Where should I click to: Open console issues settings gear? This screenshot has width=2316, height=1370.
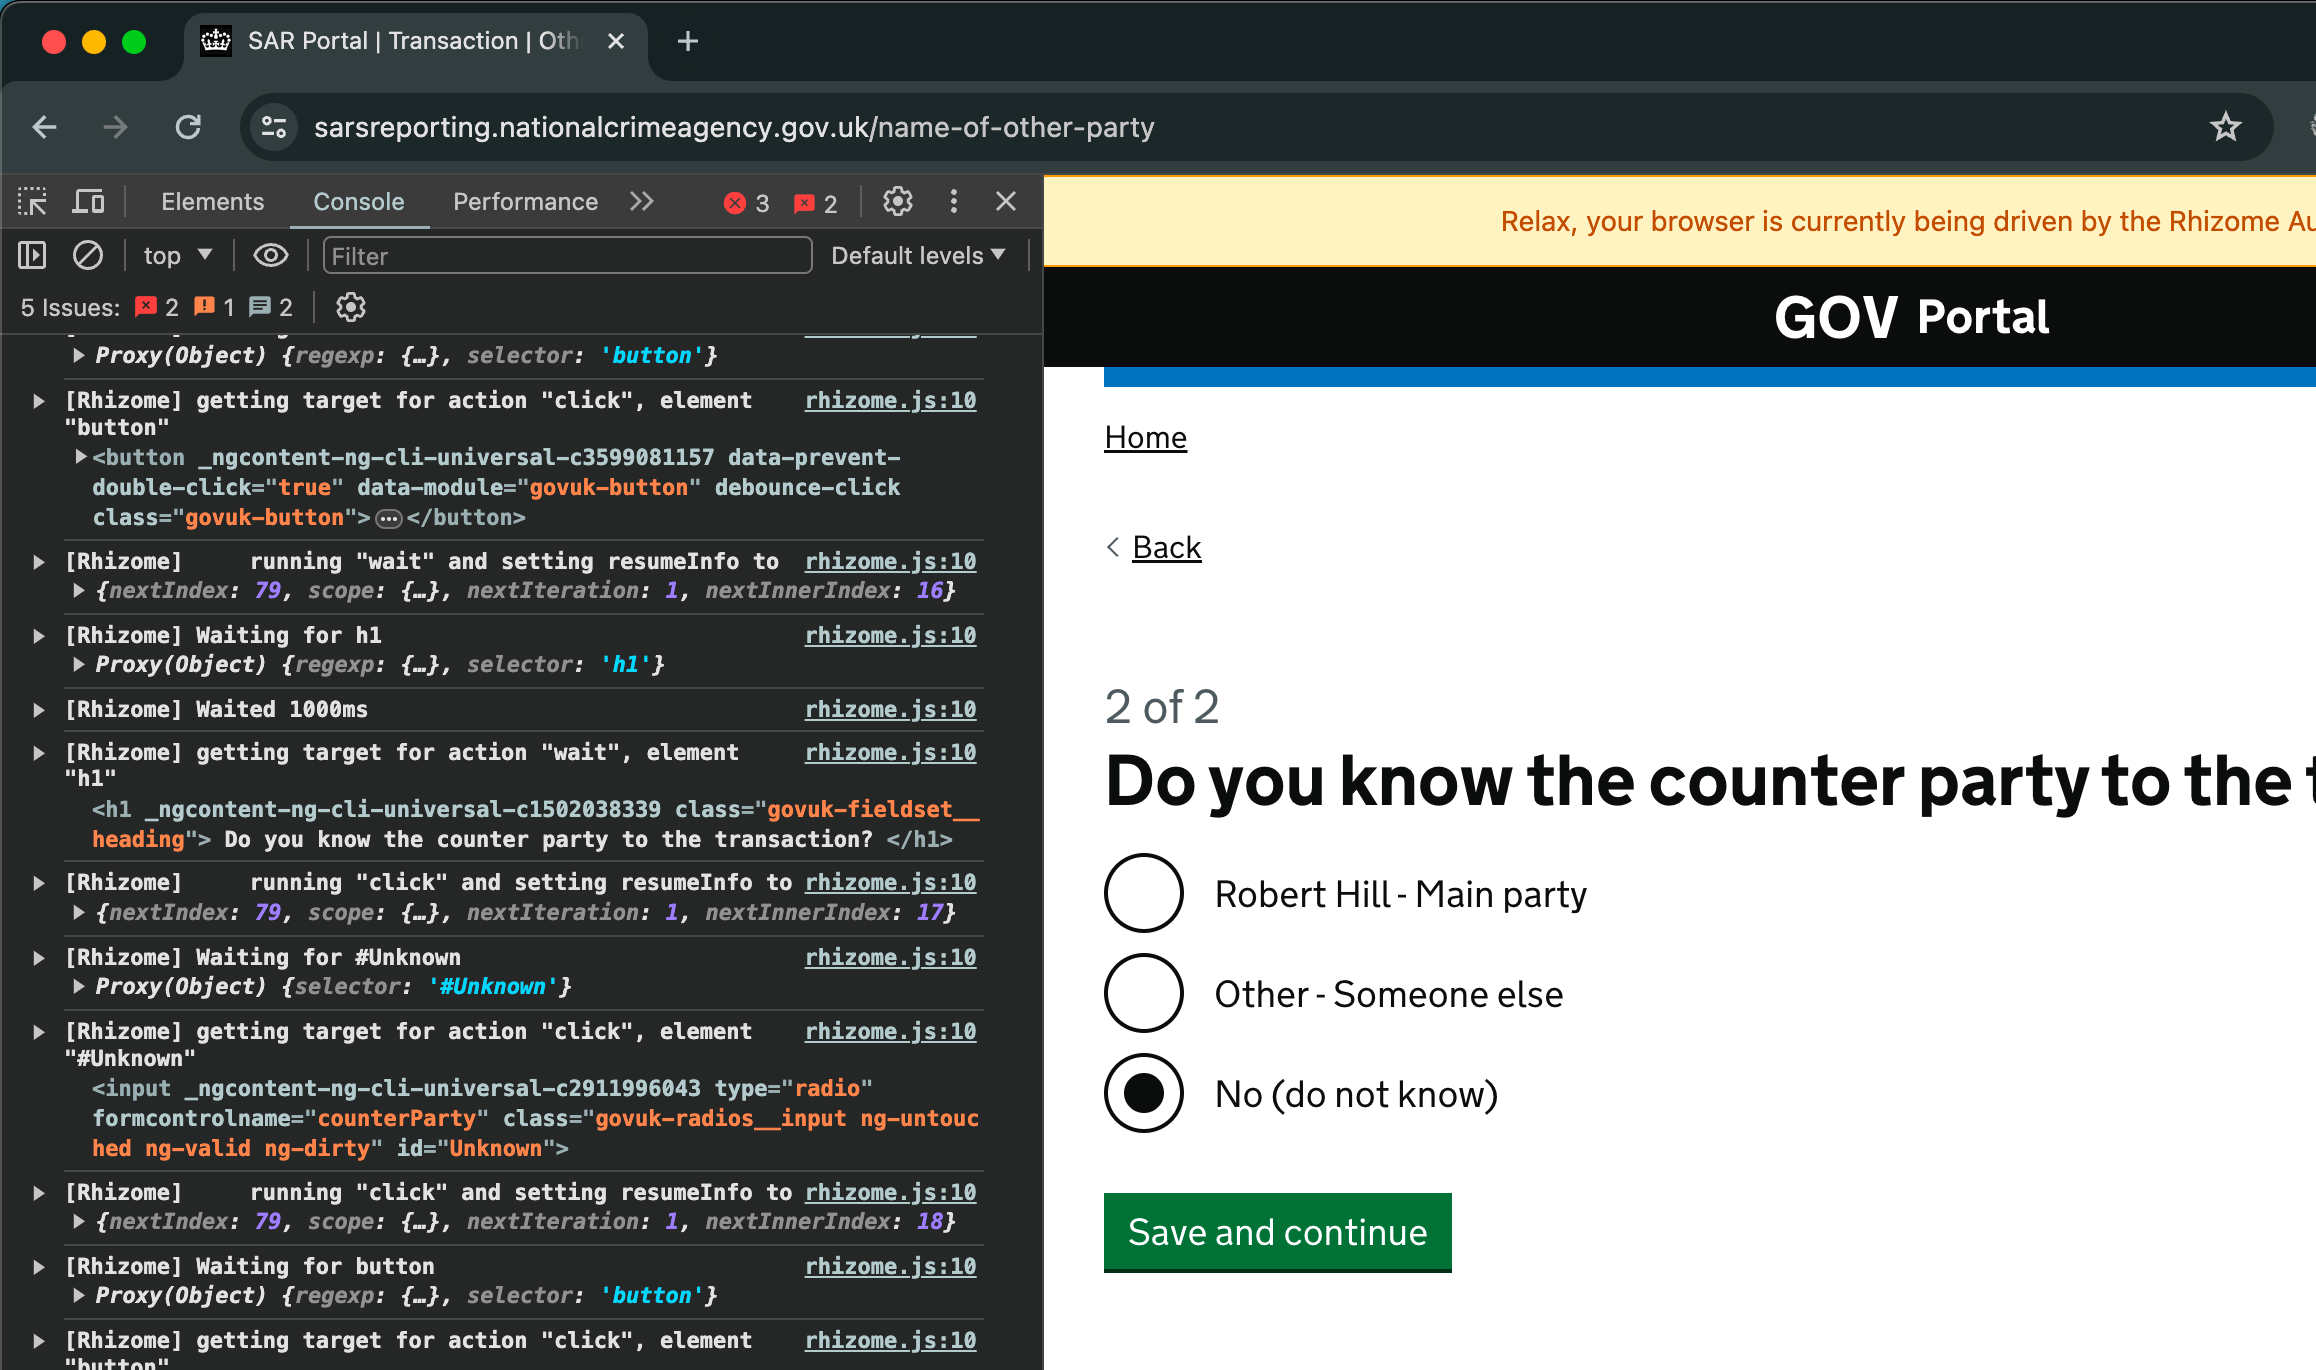pyautogui.click(x=350, y=307)
